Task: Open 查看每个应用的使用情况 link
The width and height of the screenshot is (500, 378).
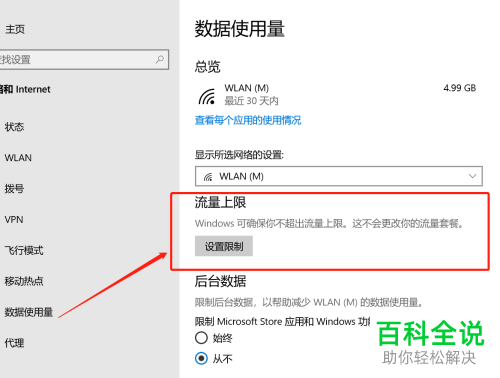Action: pyautogui.click(x=248, y=120)
